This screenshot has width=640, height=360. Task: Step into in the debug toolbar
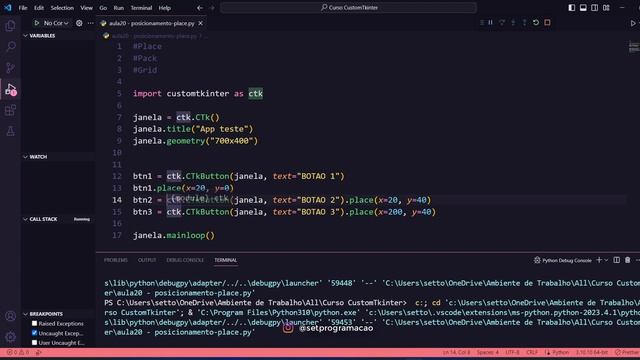pyautogui.click(x=513, y=23)
